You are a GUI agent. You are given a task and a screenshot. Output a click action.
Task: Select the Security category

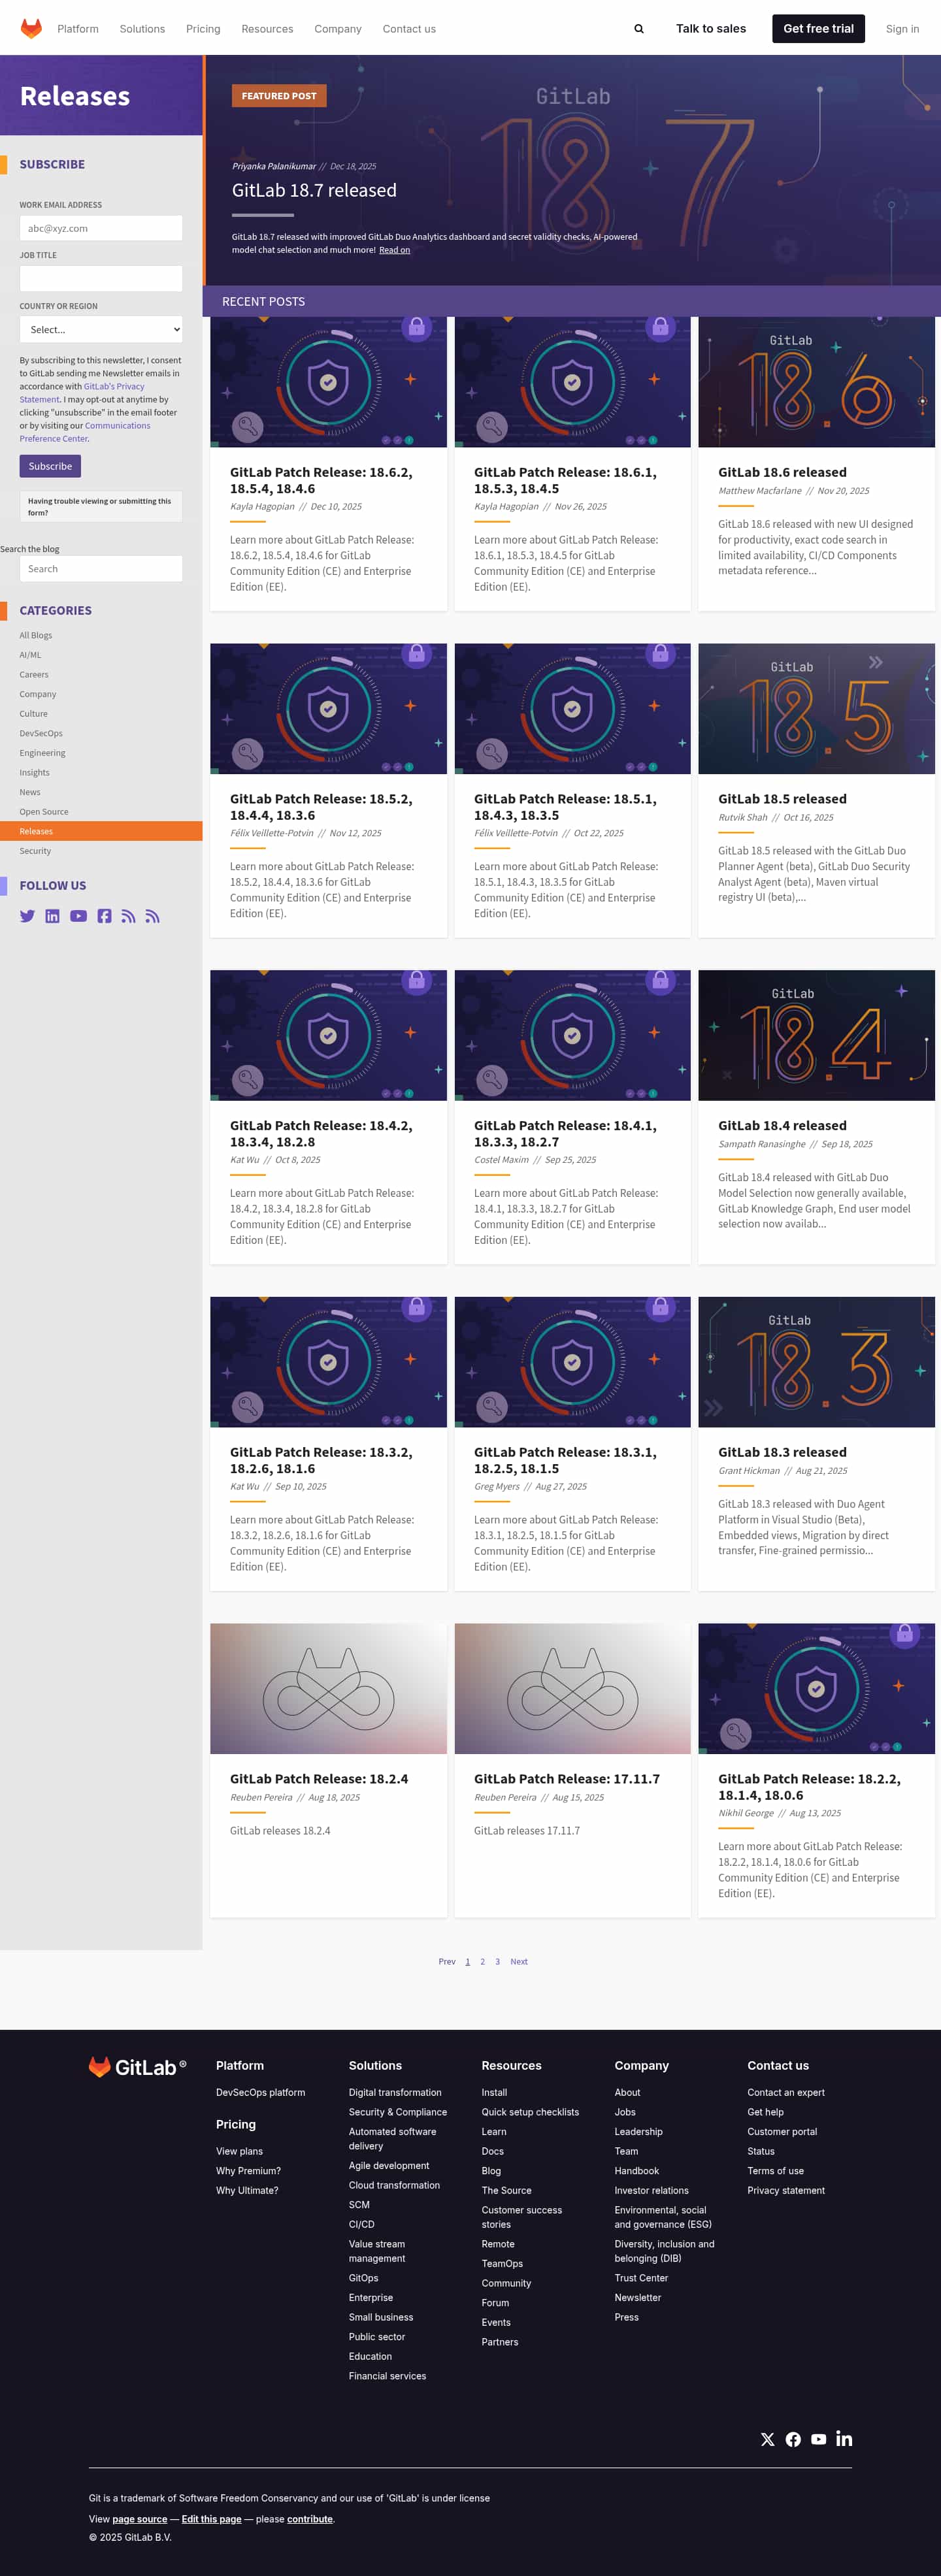35,851
